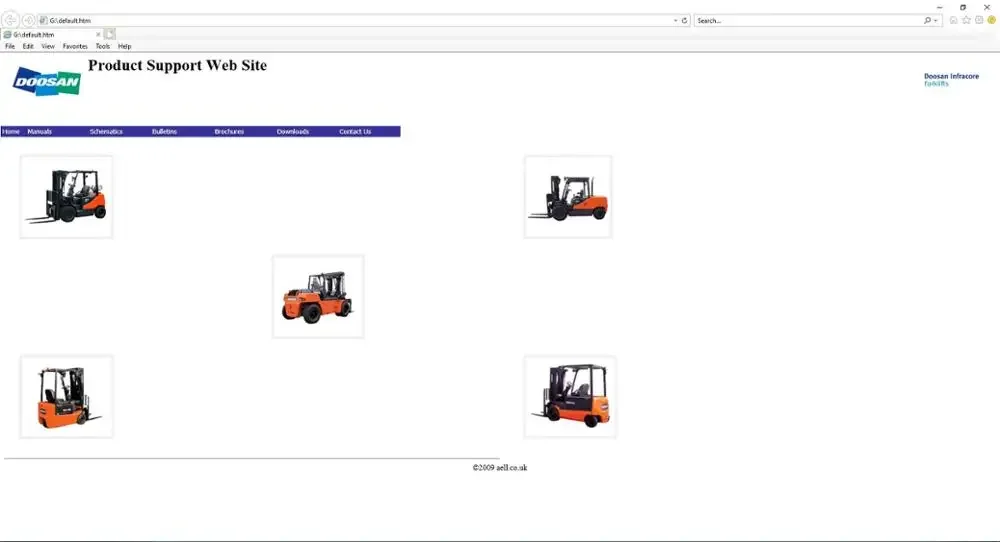Open the Bulletins navigation link
1000x542 pixels.
click(165, 131)
